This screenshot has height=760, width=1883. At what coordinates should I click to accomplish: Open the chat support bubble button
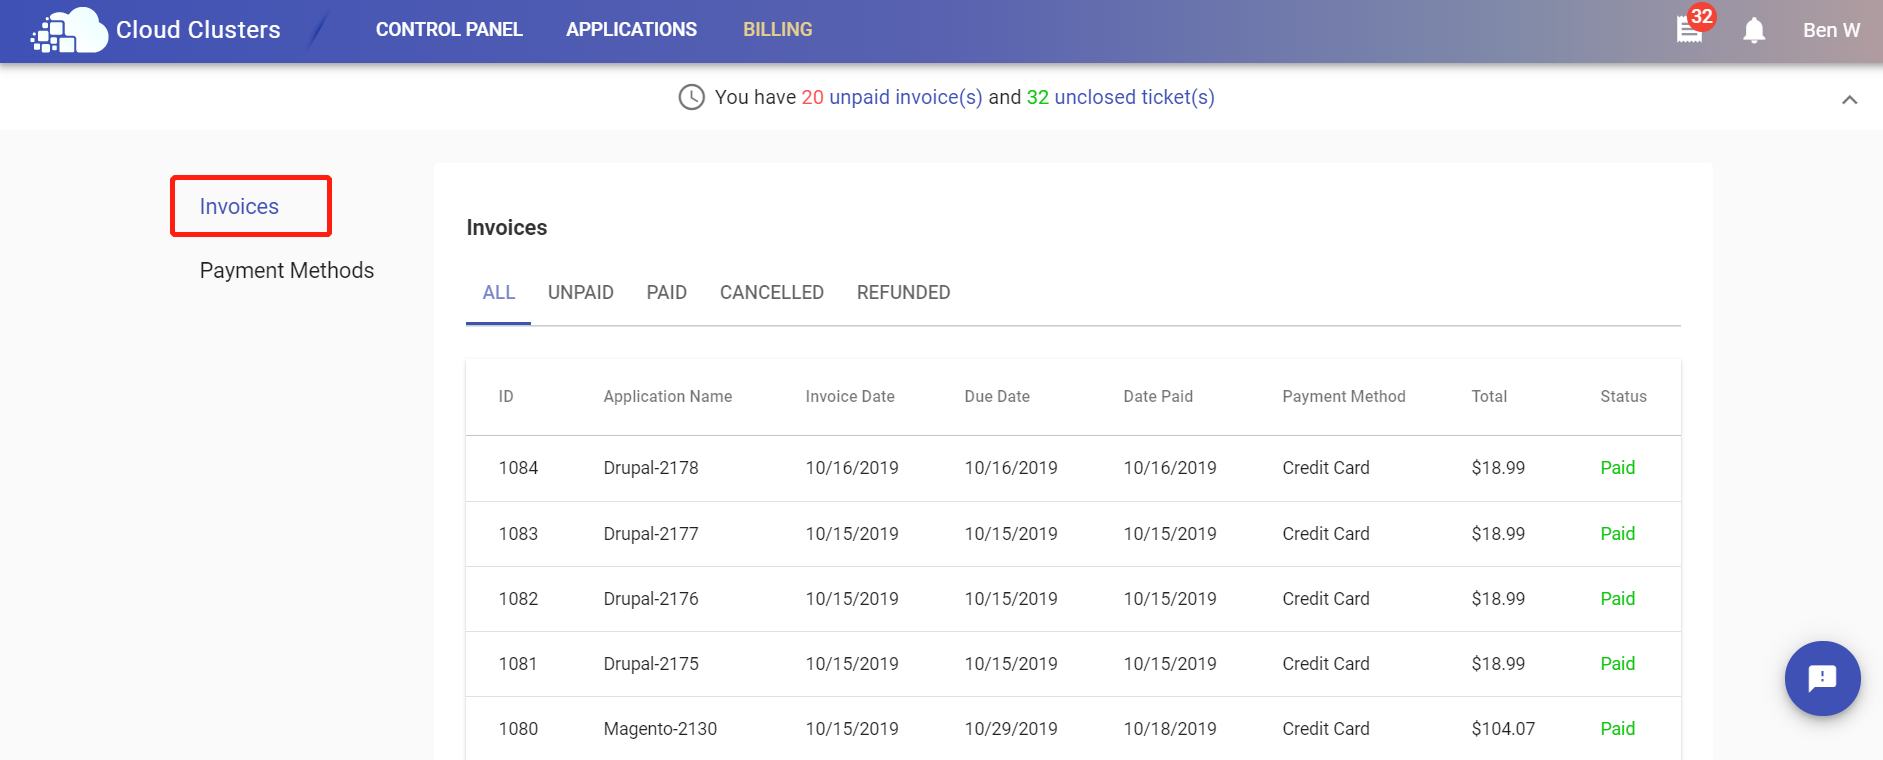(x=1822, y=678)
